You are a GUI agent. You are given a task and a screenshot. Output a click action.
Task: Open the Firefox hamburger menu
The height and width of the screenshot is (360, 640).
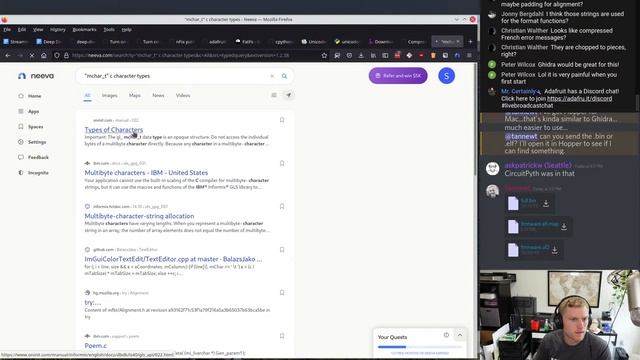(x=469, y=55)
